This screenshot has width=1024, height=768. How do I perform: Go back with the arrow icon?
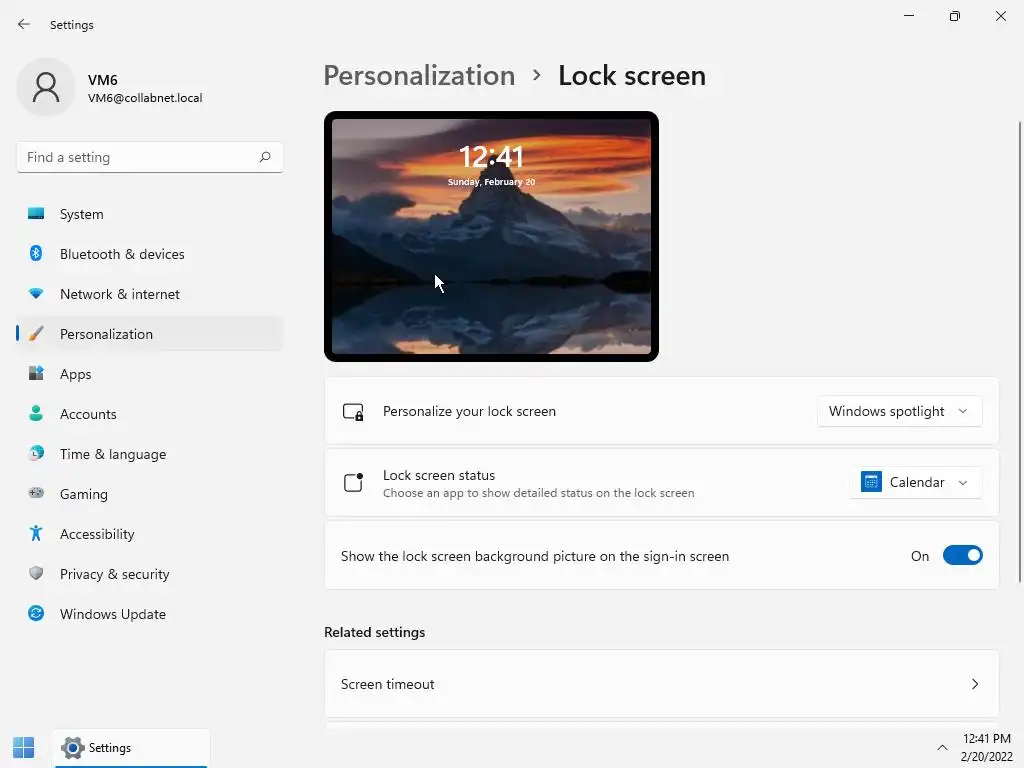[24, 24]
